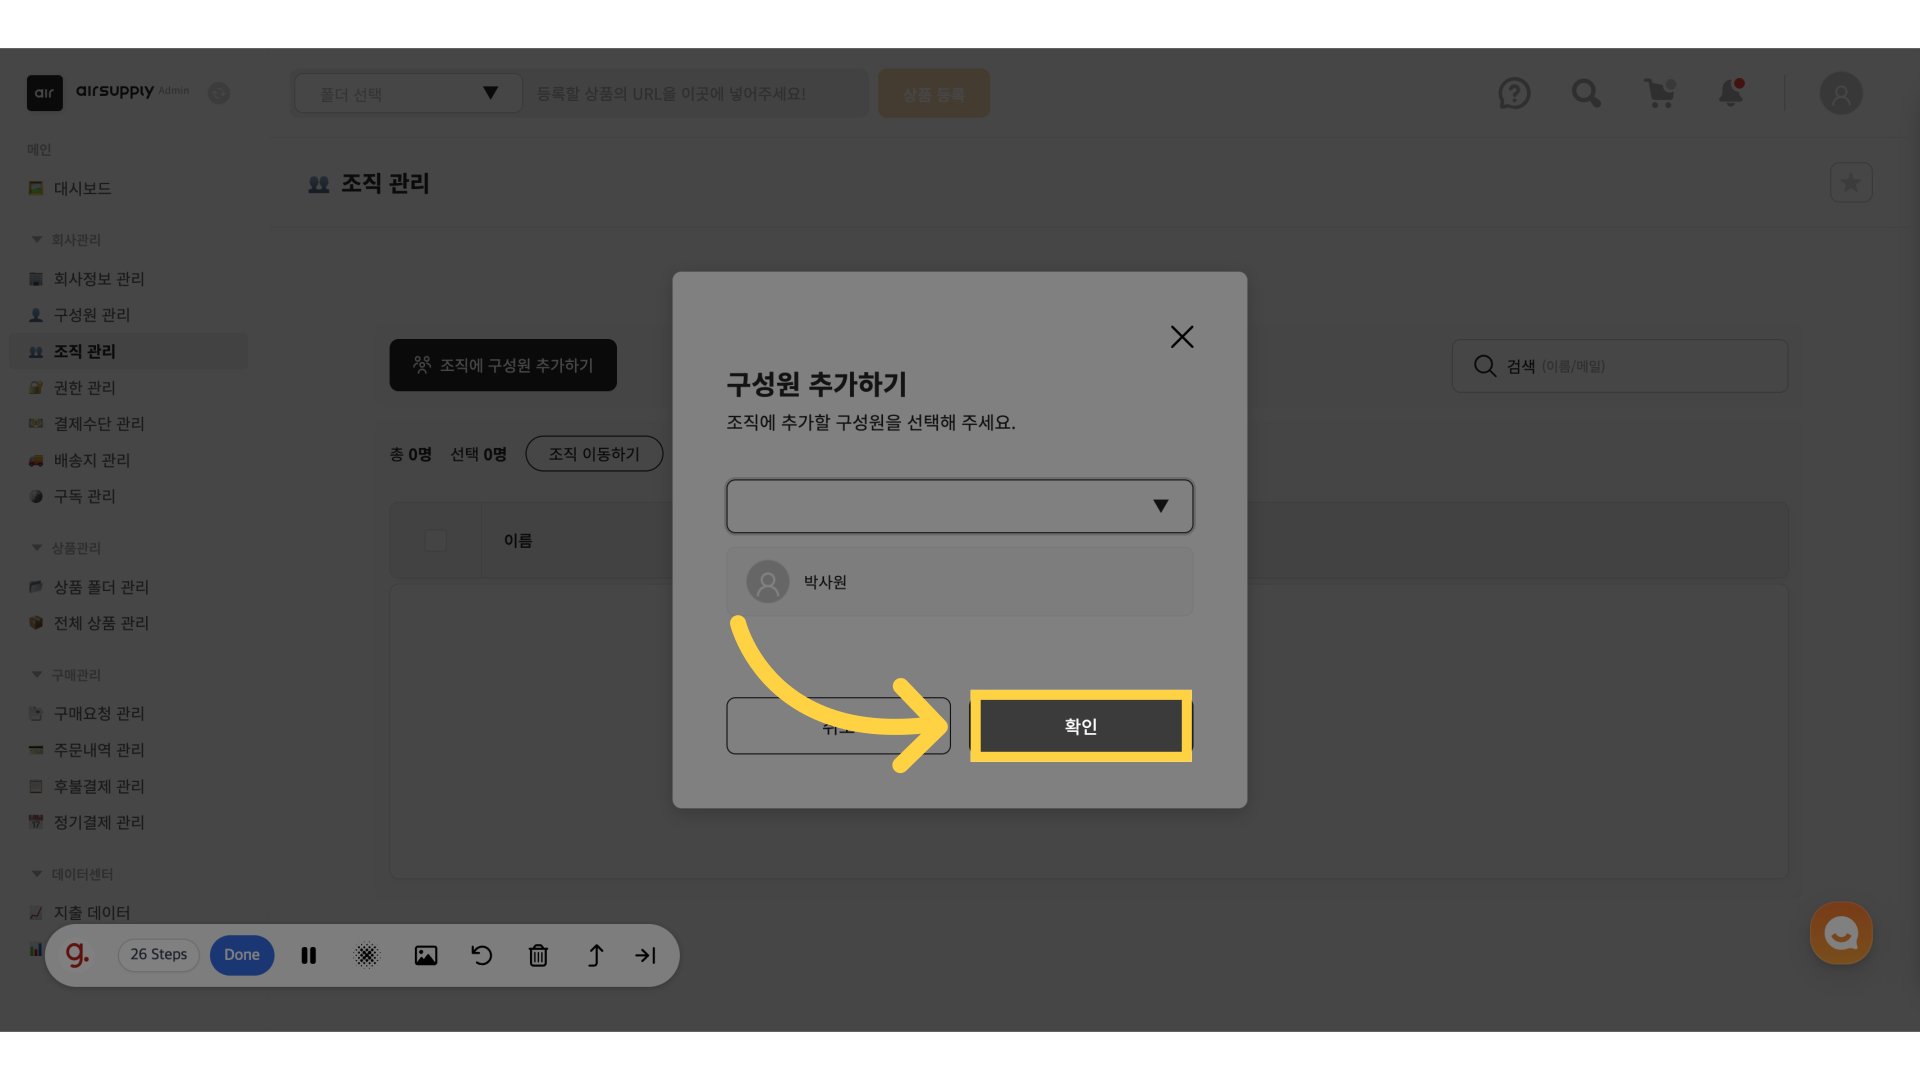
Task: Open the member selection dropdown in dialog
Action: [x=959, y=506]
